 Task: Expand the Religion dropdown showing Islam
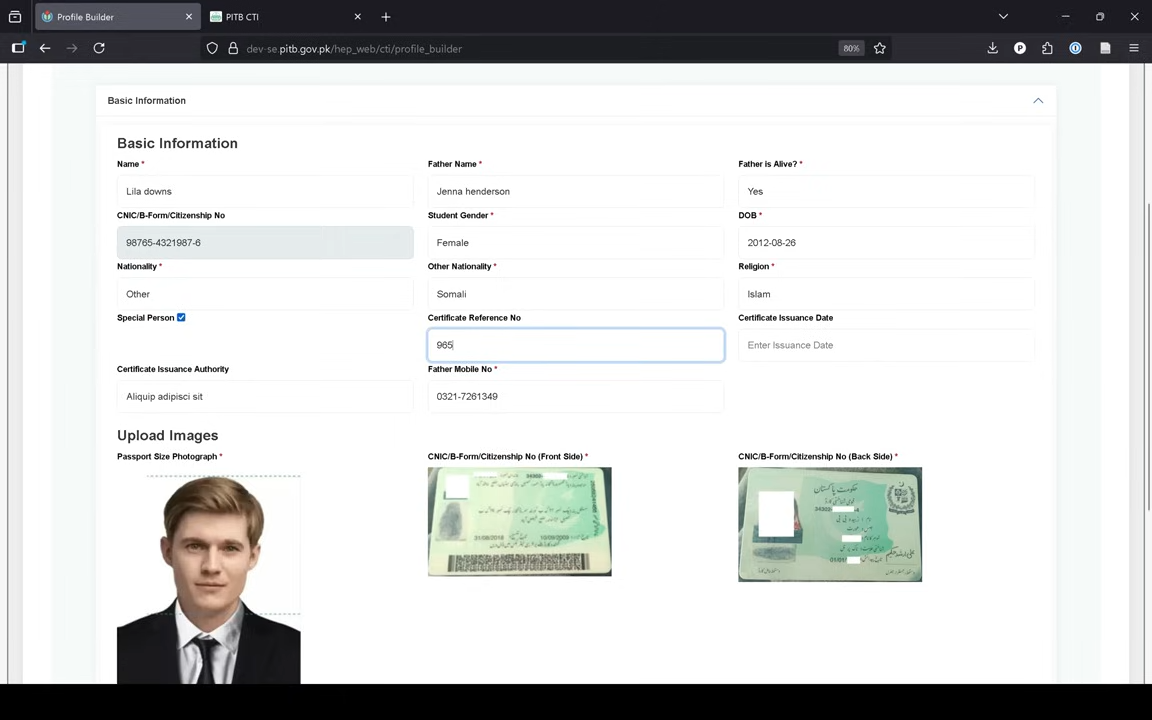pyautogui.click(x=885, y=294)
